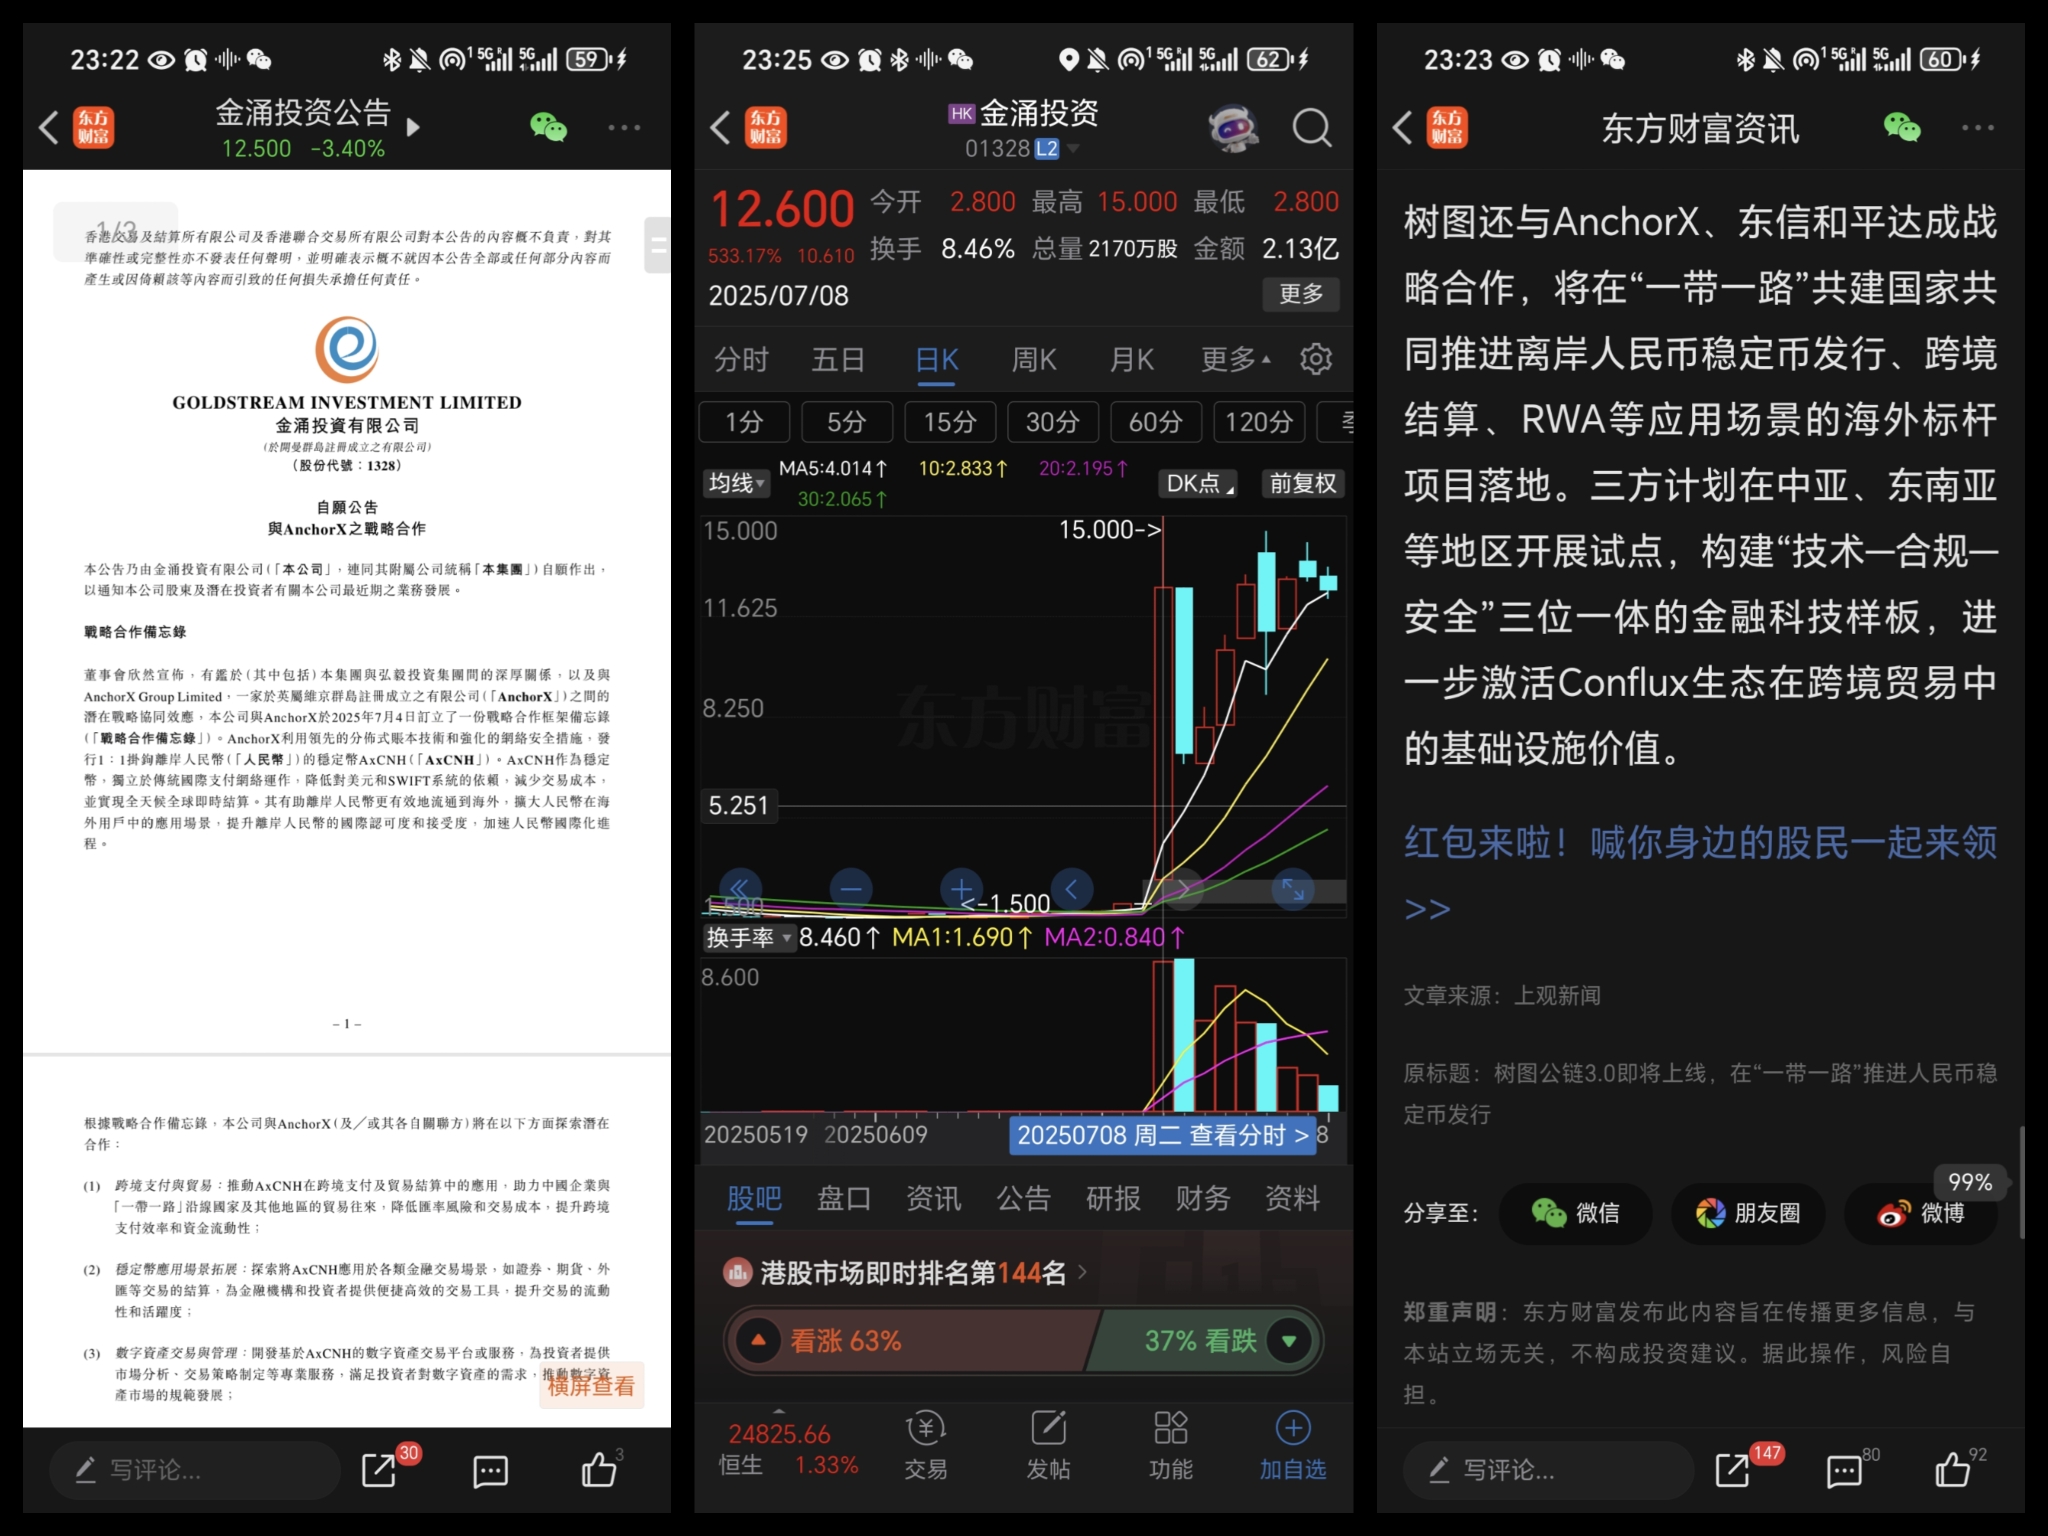The image size is (2048, 1536).
Task: Zoom in chart with plus icon
Action: click(961, 888)
